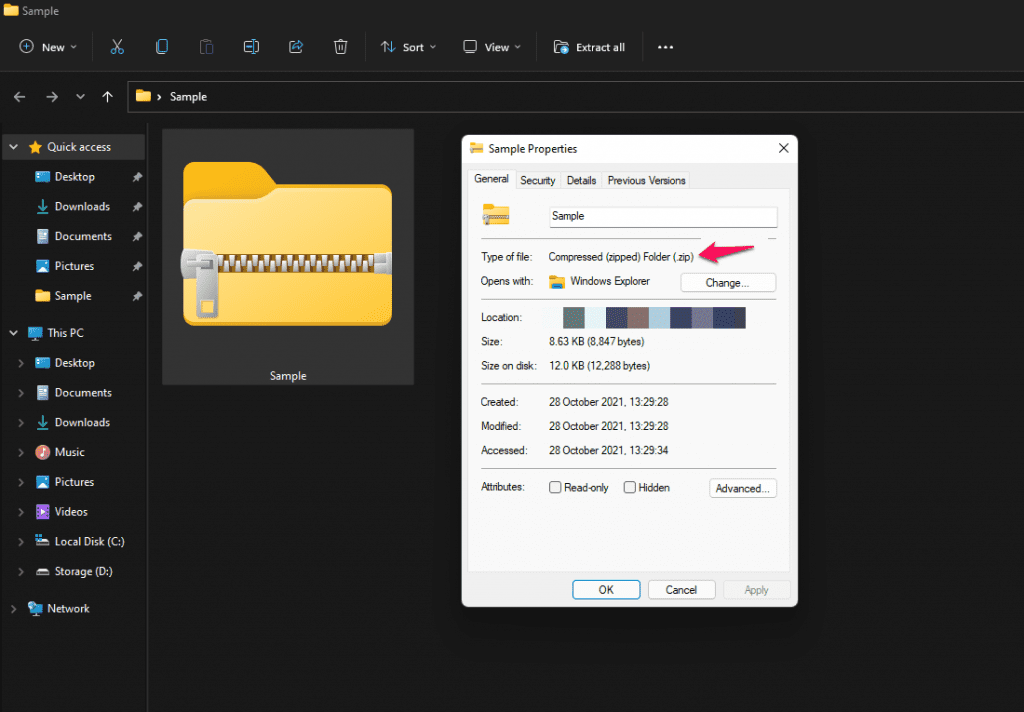
Task: Open the Share icon
Action: pyautogui.click(x=295, y=47)
